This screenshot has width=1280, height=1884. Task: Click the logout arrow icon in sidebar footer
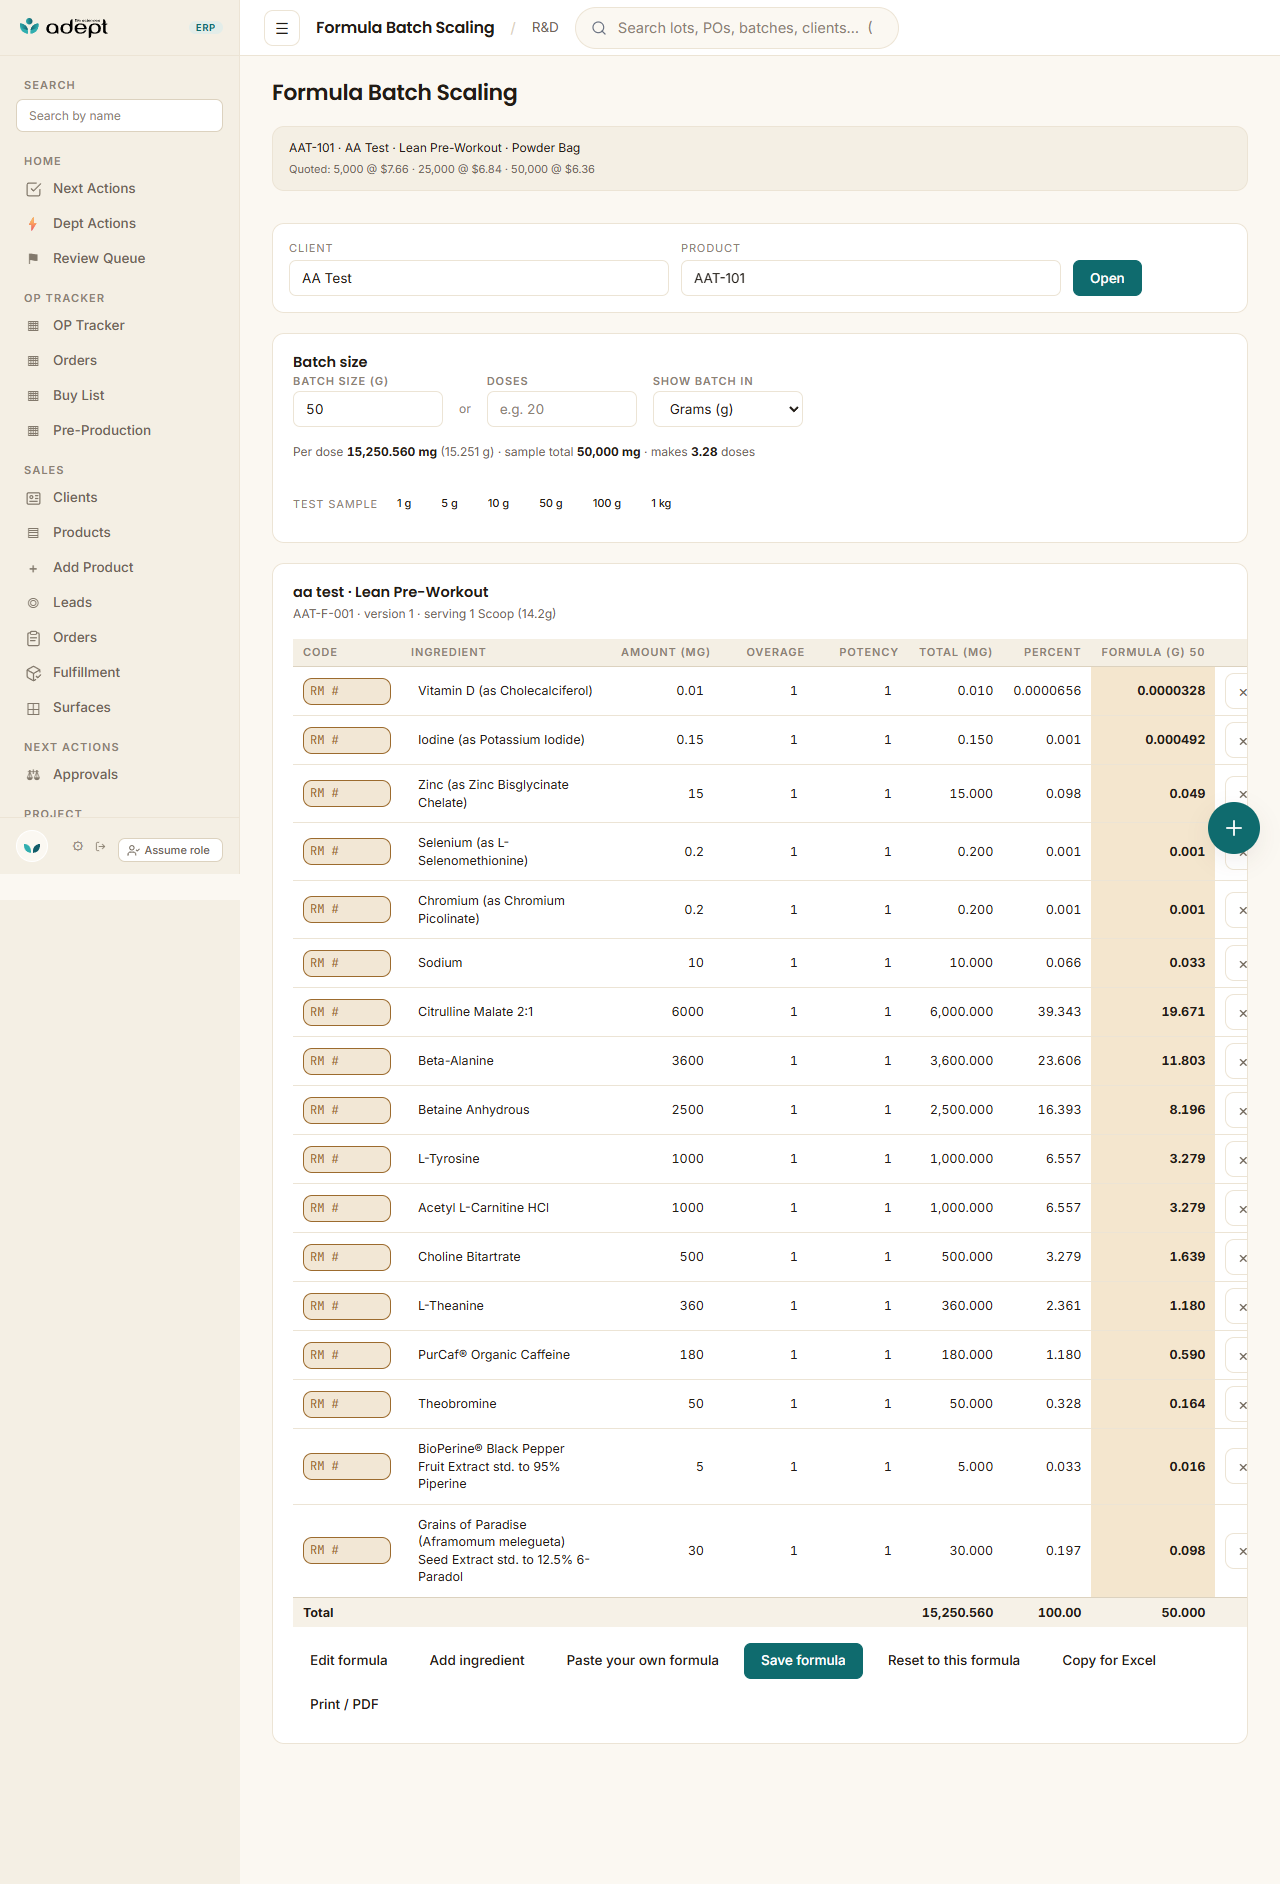point(100,846)
